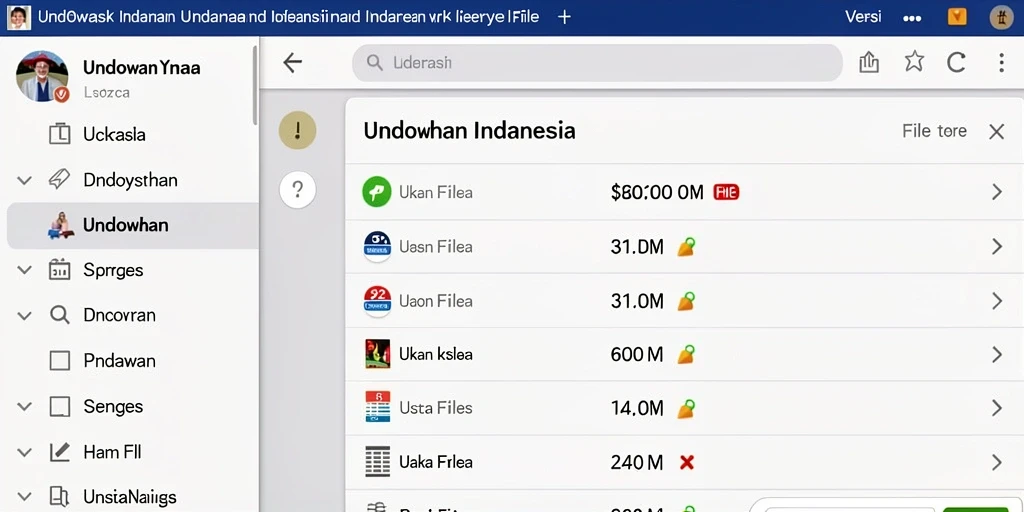The width and height of the screenshot is (1024, 512).
Task: Toggle the Senges checkbox
Action: [x=59, y=406]
